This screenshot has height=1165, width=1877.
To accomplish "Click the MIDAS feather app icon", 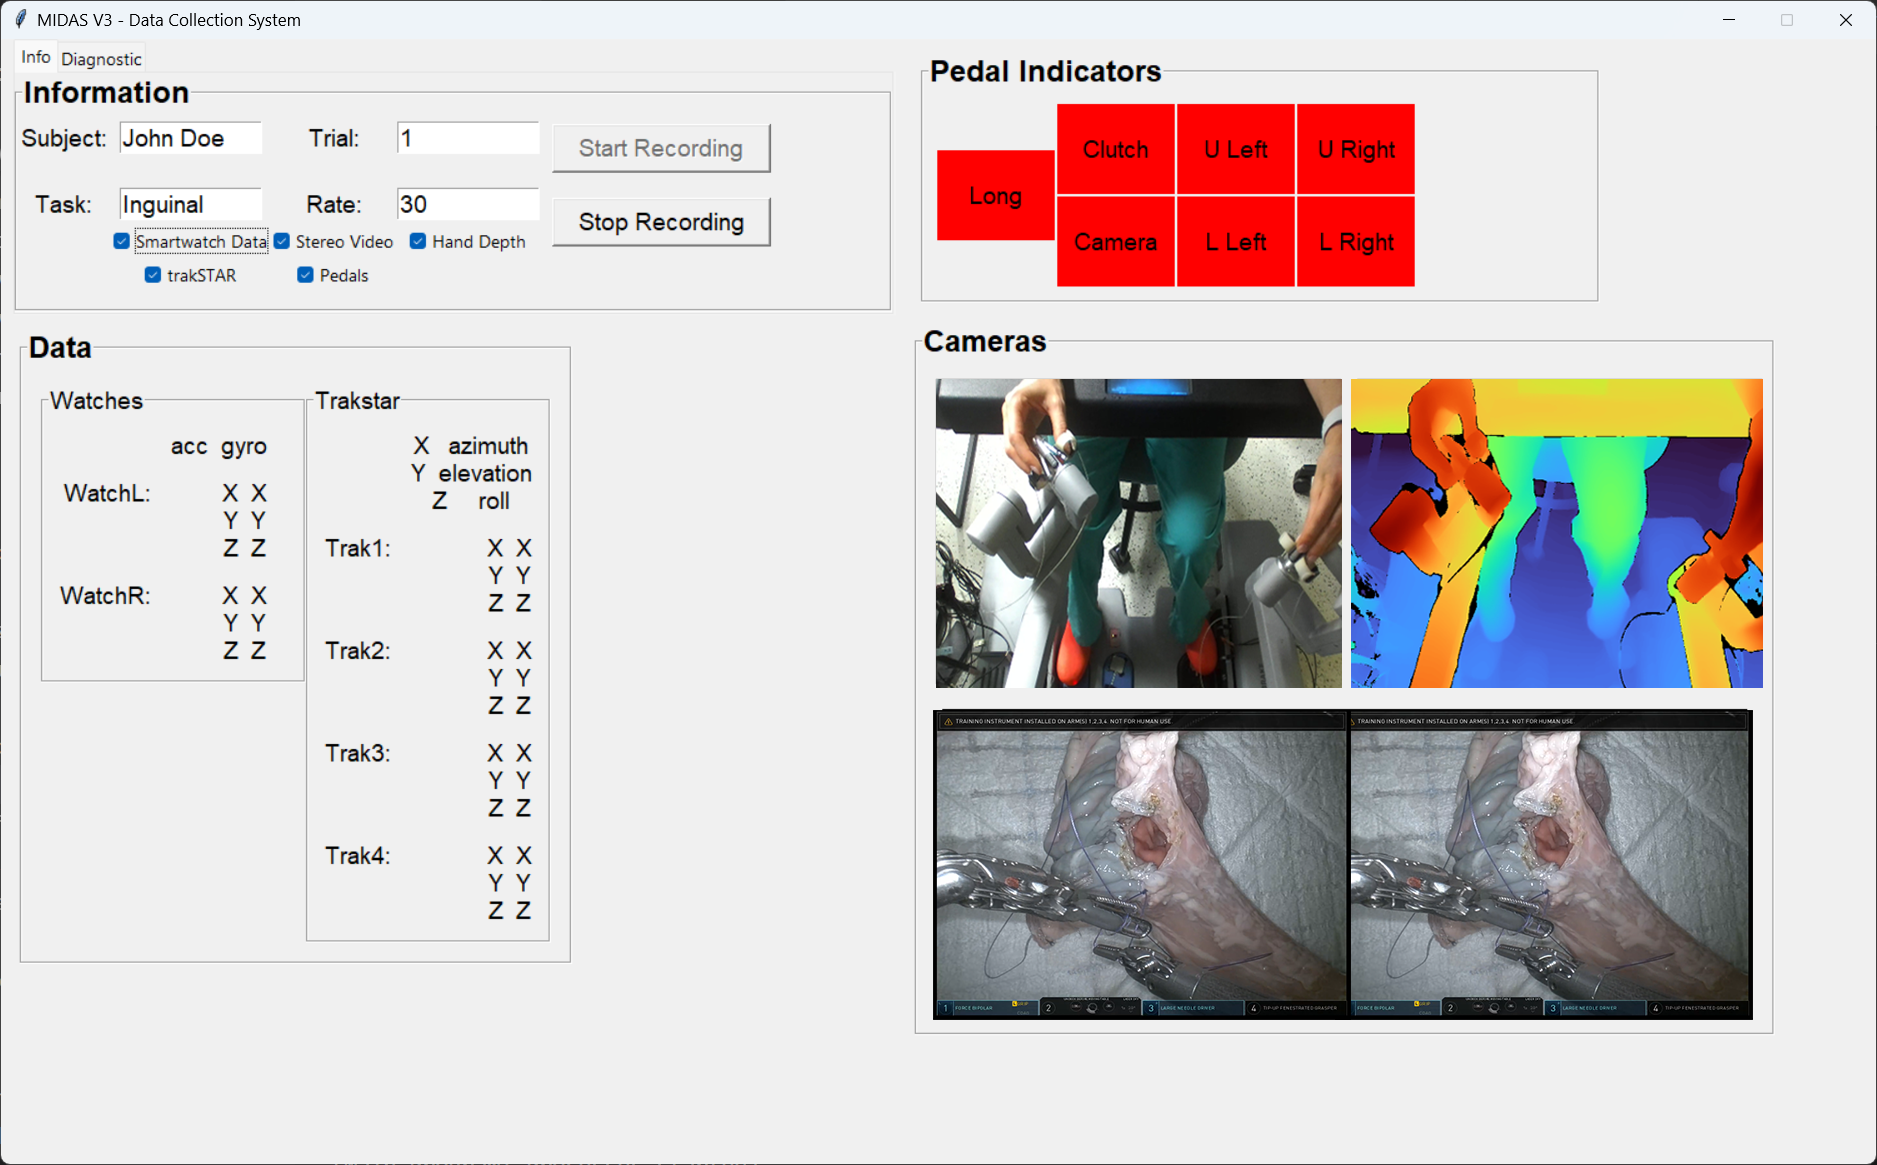I will (x=20, y=20).
